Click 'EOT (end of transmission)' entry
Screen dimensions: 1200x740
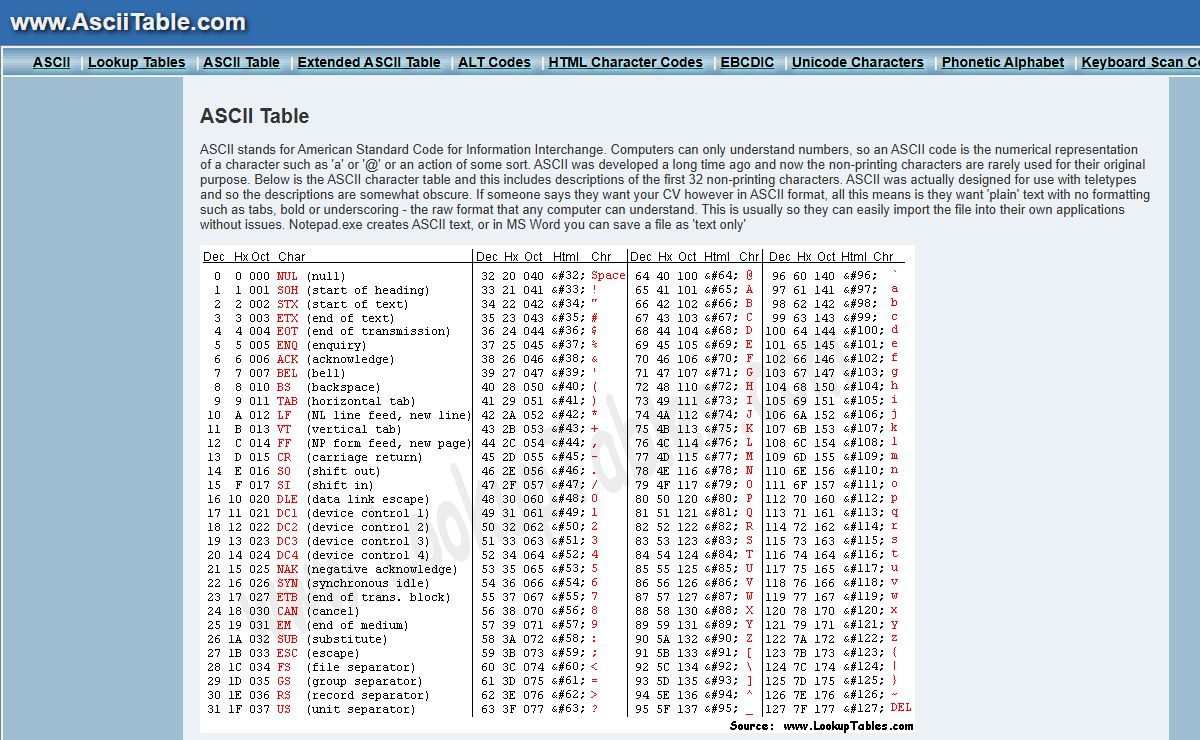click(363, 331)
